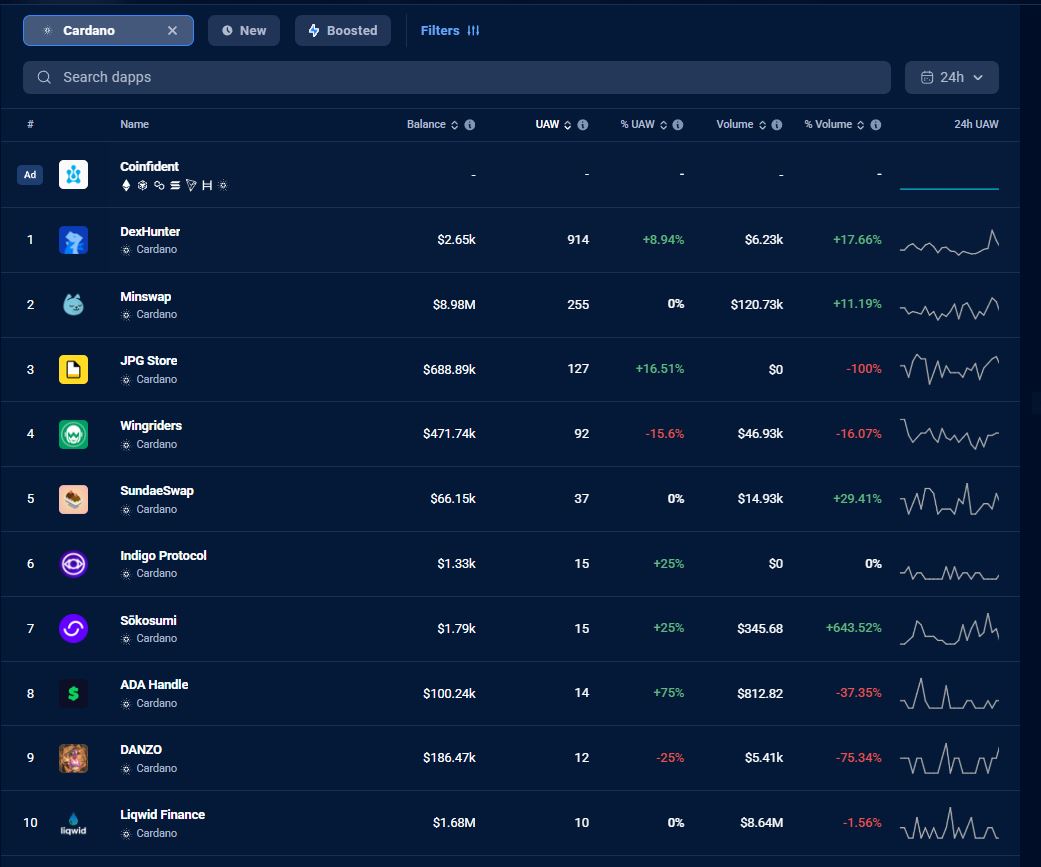
Task: Click the calendar icon beside 24h
Action: point(927,78)
